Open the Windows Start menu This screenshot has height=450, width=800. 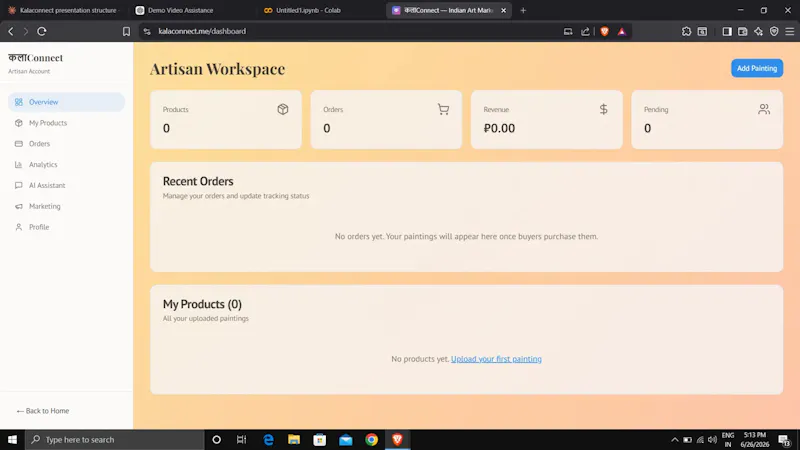[12, 439]
